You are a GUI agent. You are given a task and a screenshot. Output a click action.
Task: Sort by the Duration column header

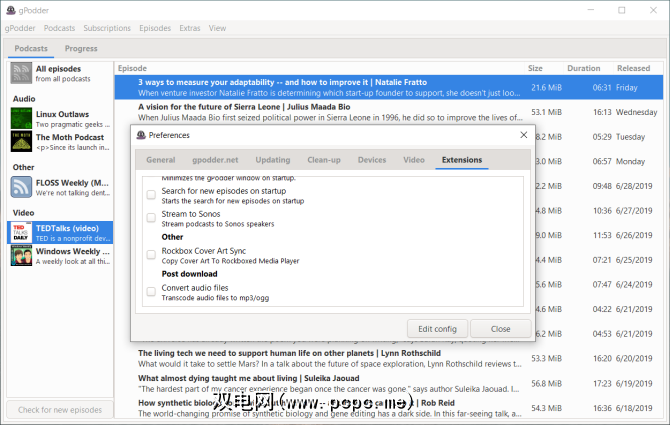[588, 68]
